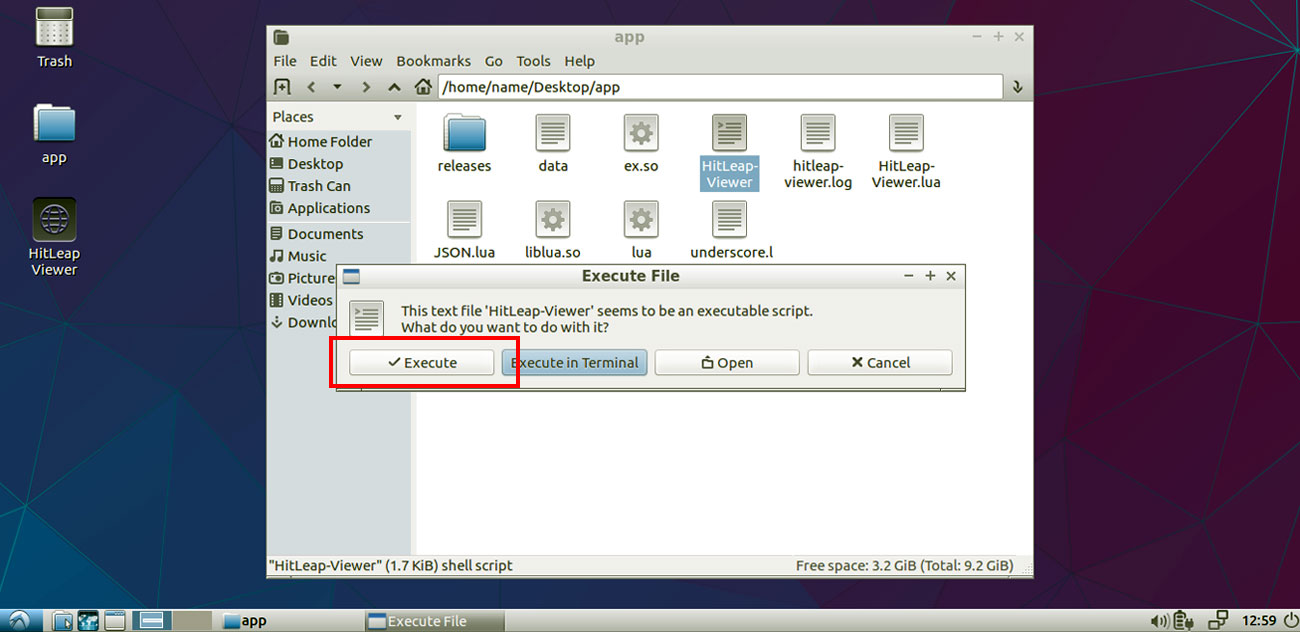Click the show desktop taskbar icon
This screenshot has height=632, width=1300.
(x=114, y=621)
